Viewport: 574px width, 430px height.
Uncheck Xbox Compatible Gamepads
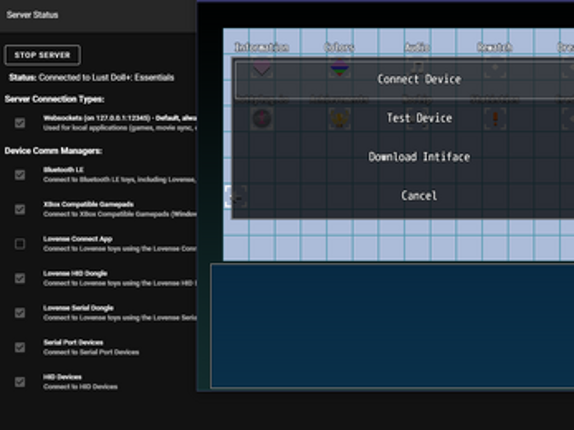[20, 209]
